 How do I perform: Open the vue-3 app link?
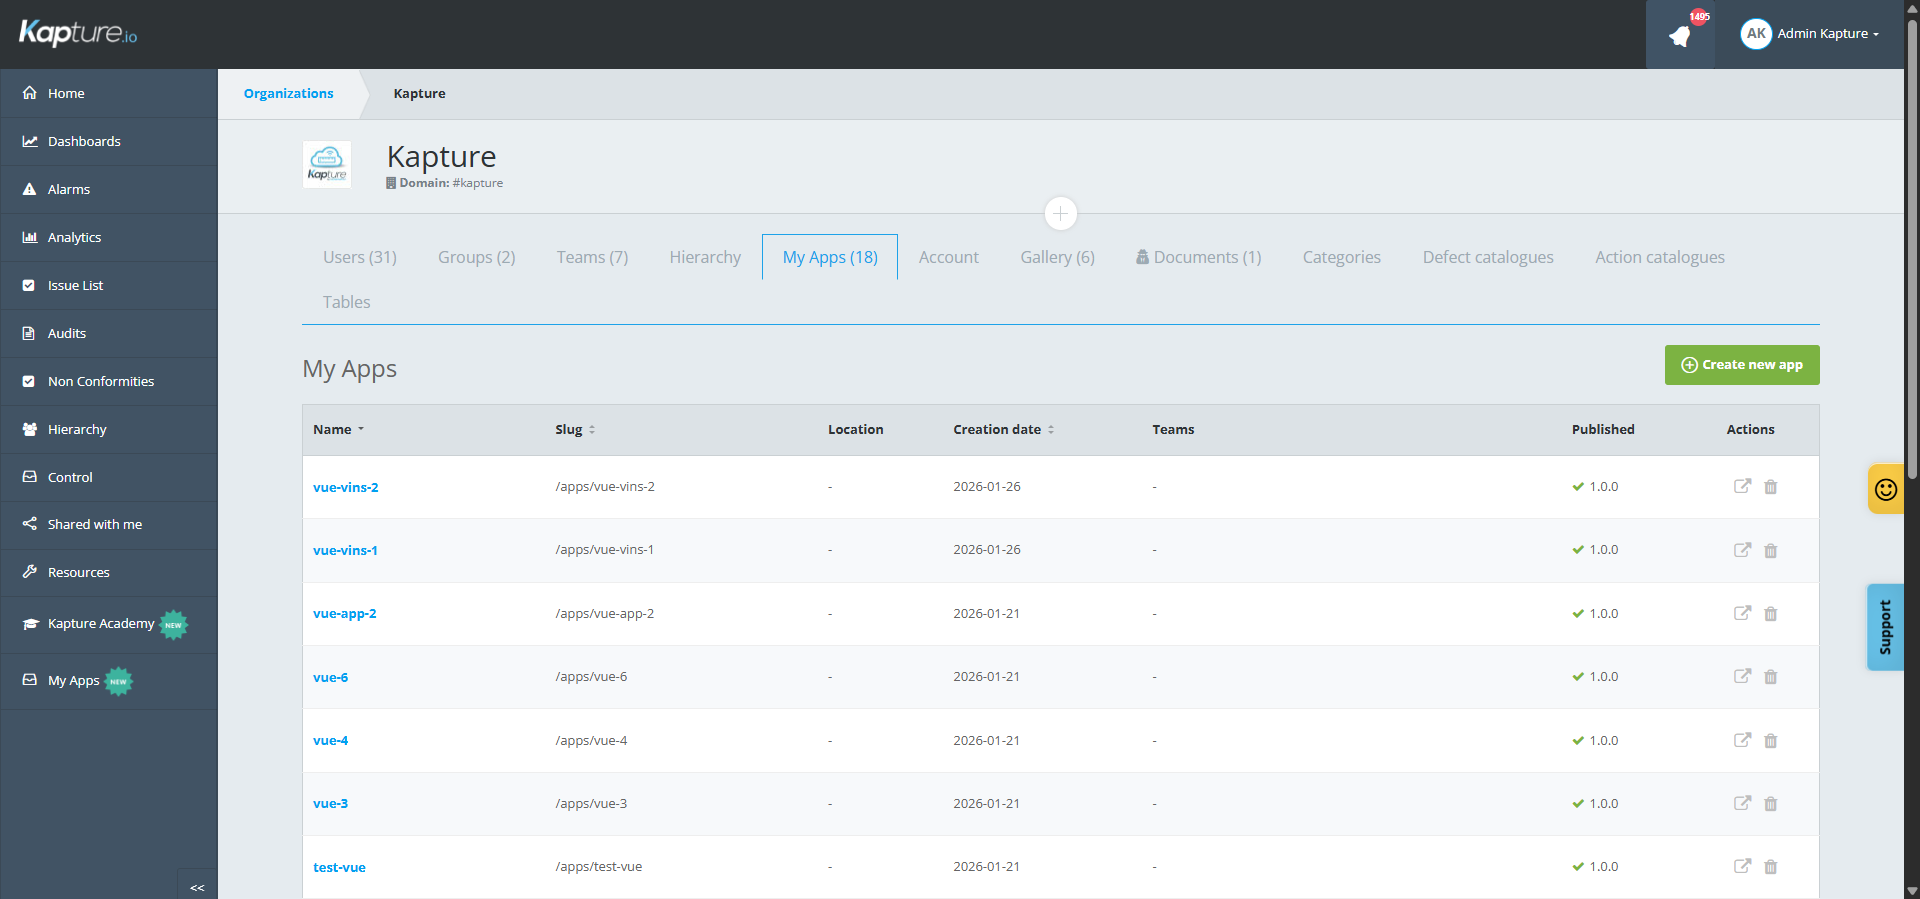pos(331,803)
